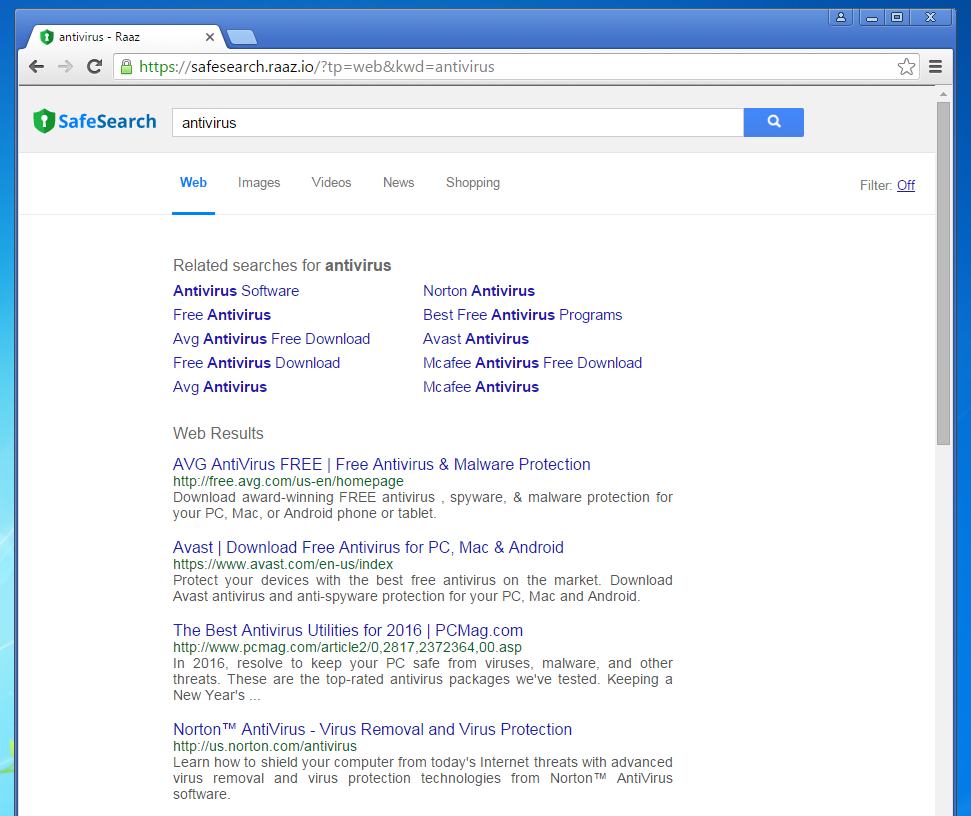This screenshot has height=816, width=971.
Task: Click the scrollbar up arrow
Action: click(943, 94)
